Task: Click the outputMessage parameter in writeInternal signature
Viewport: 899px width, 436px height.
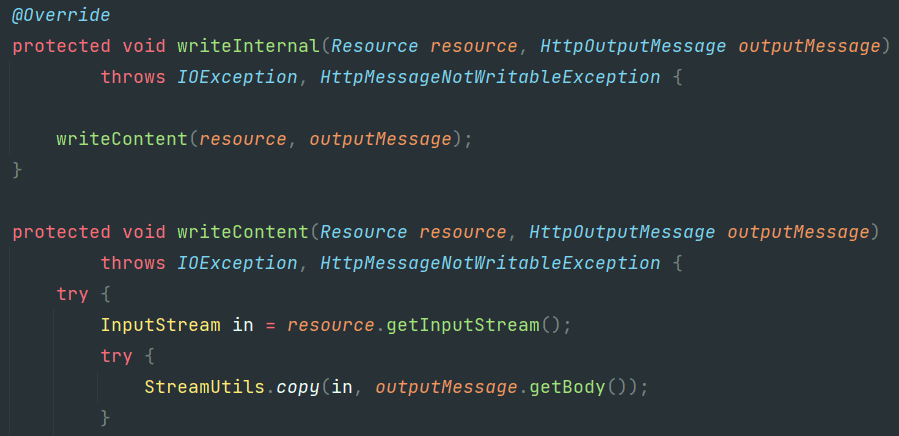Action: 809,46
